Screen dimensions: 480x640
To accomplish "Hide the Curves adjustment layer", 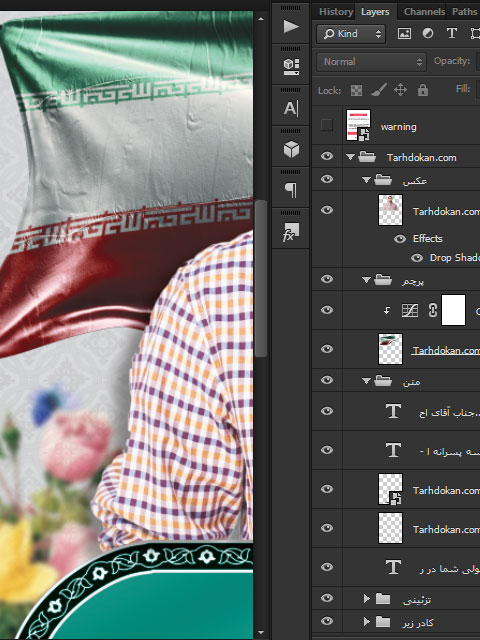I will (x=327, y=310).
